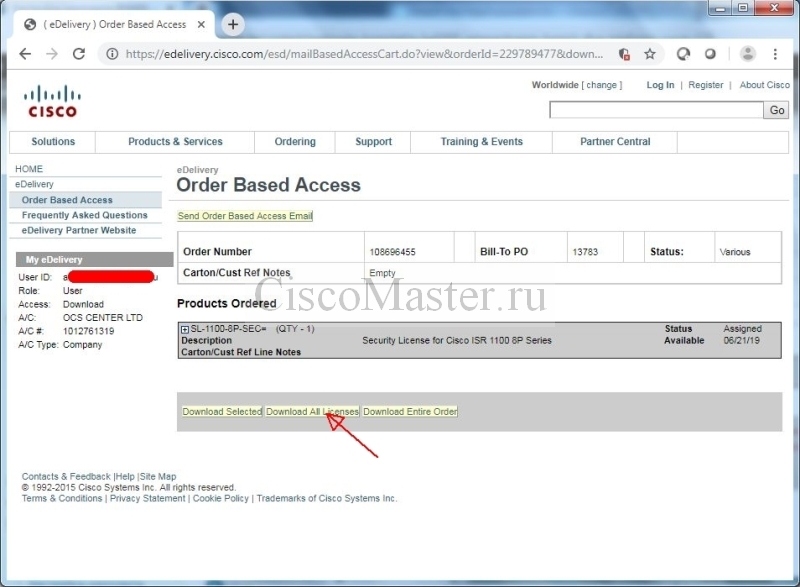The width and height of the screenshot is (800, 587).
Task: Click Send Order Based Access Email
Action: click(245, 216)
